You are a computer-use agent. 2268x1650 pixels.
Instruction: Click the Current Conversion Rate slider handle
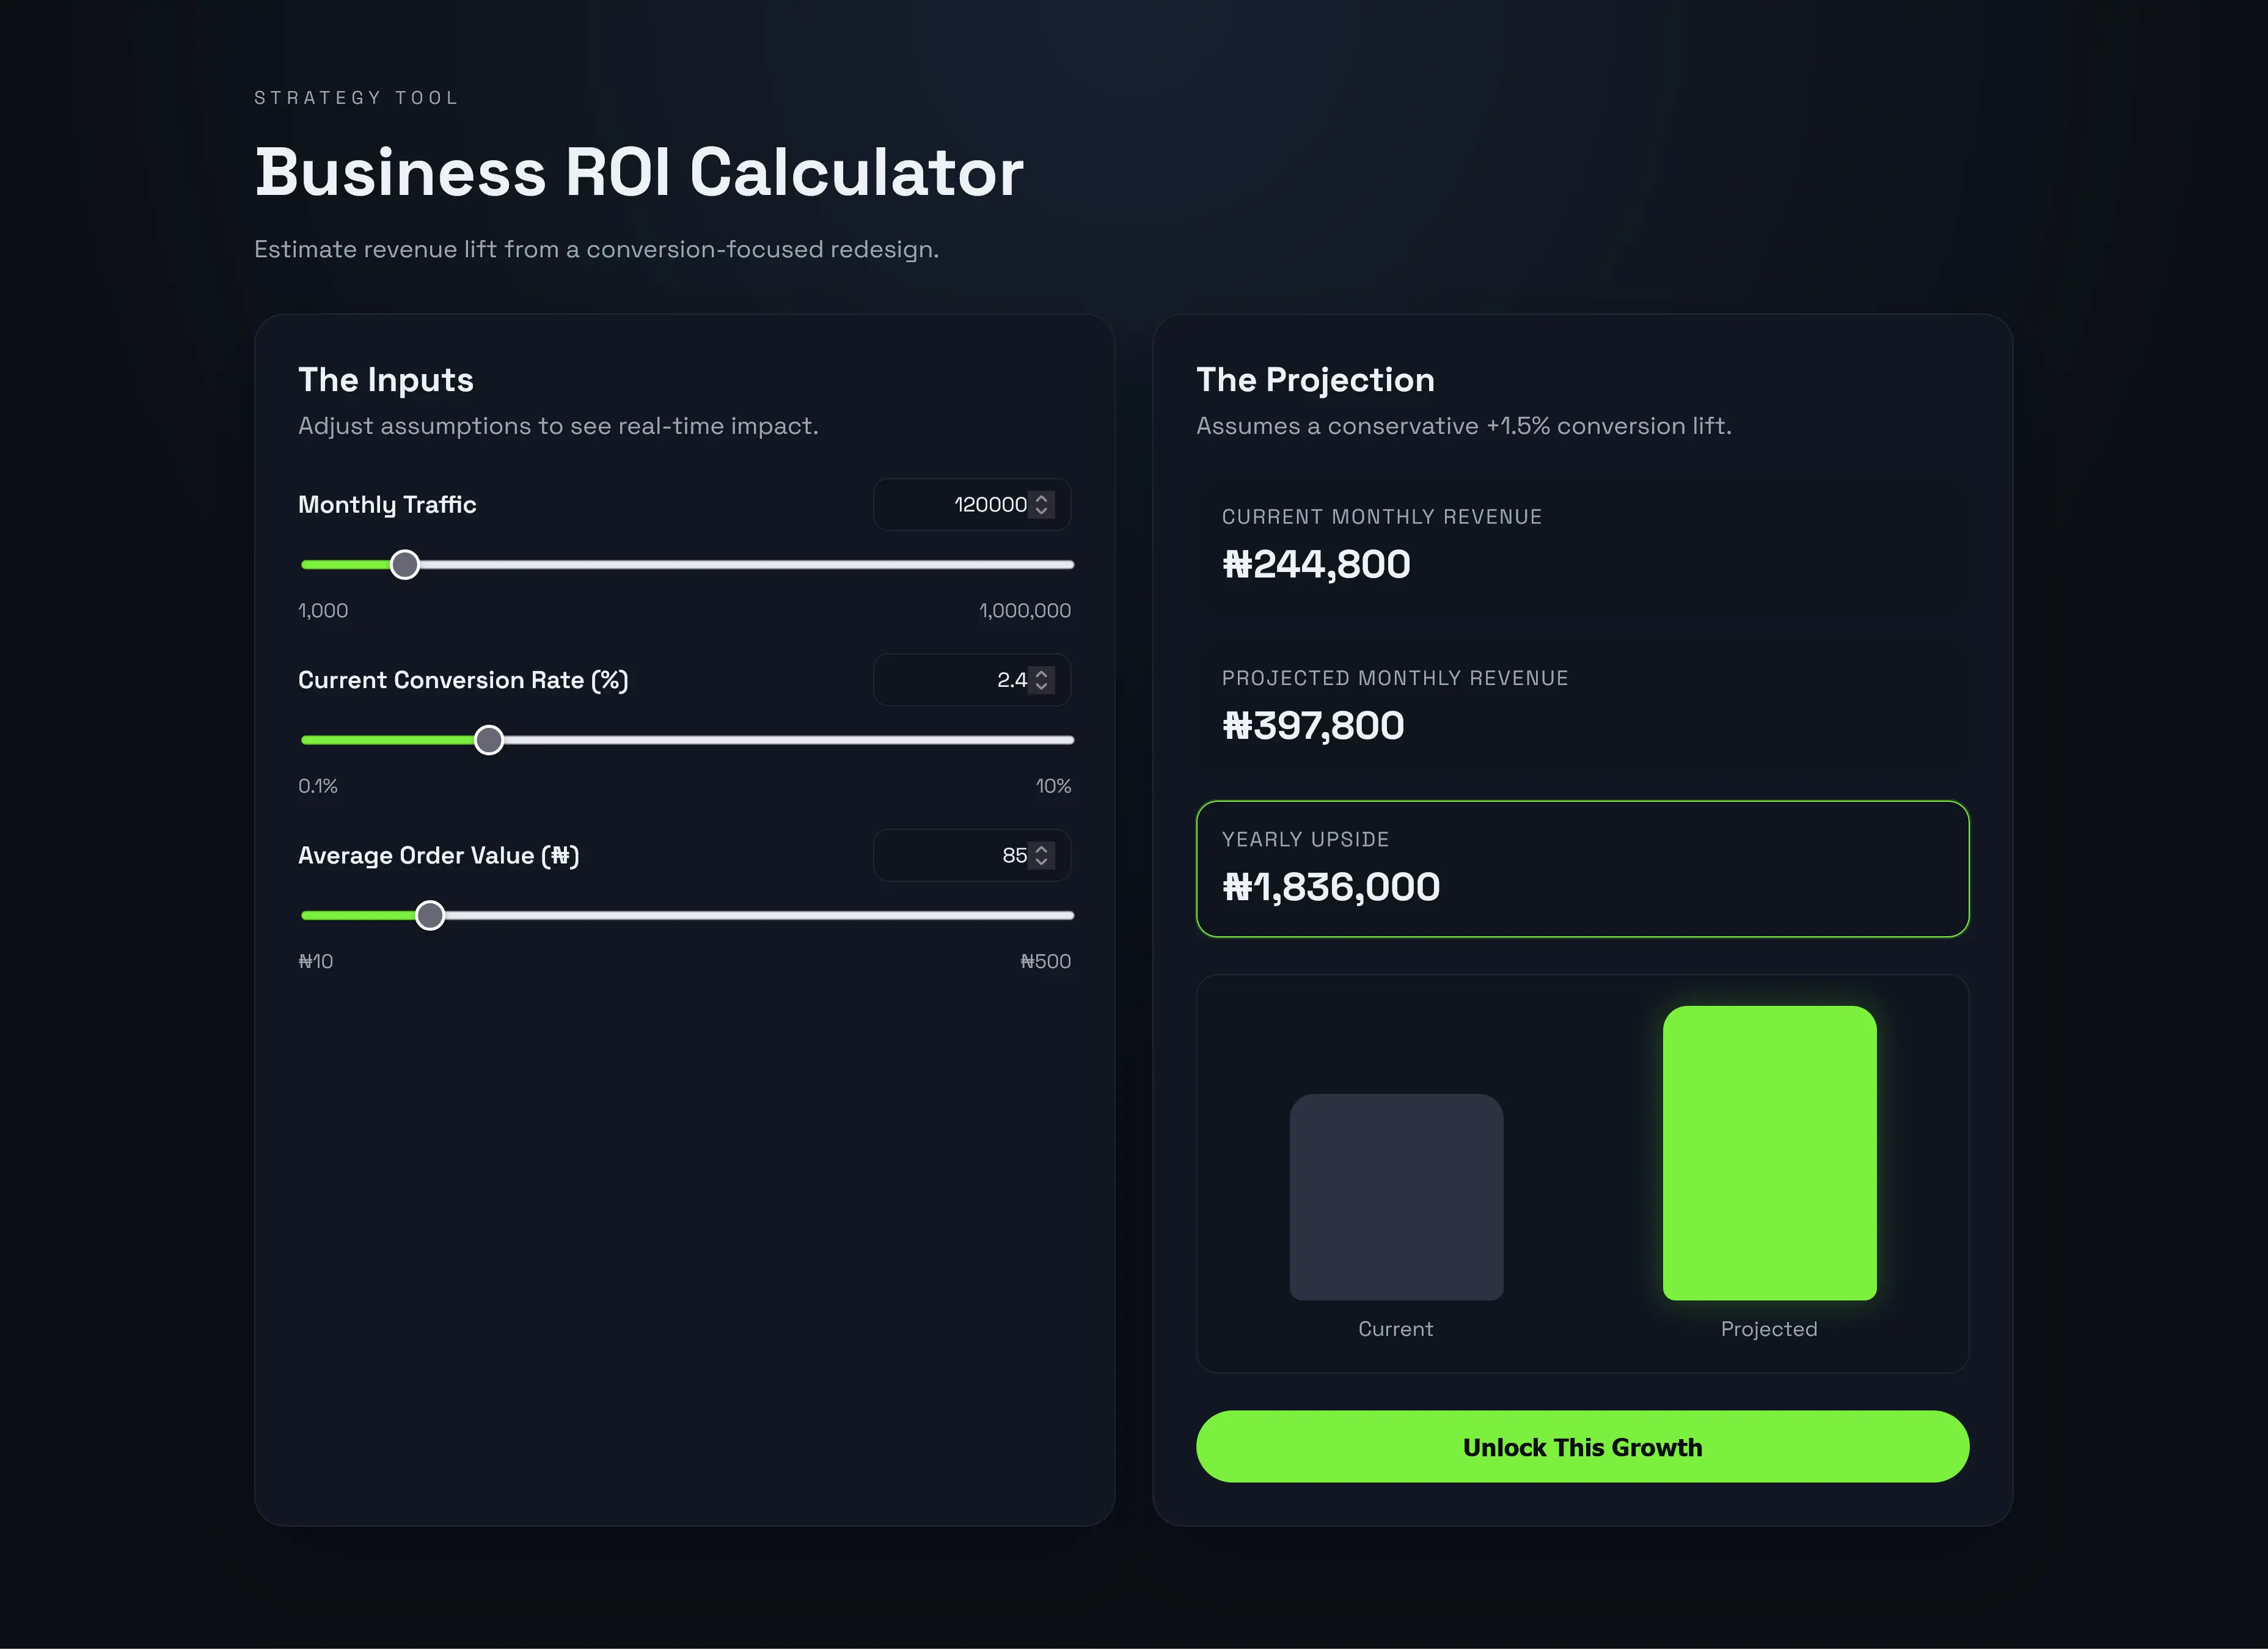(x=488, y=739)
